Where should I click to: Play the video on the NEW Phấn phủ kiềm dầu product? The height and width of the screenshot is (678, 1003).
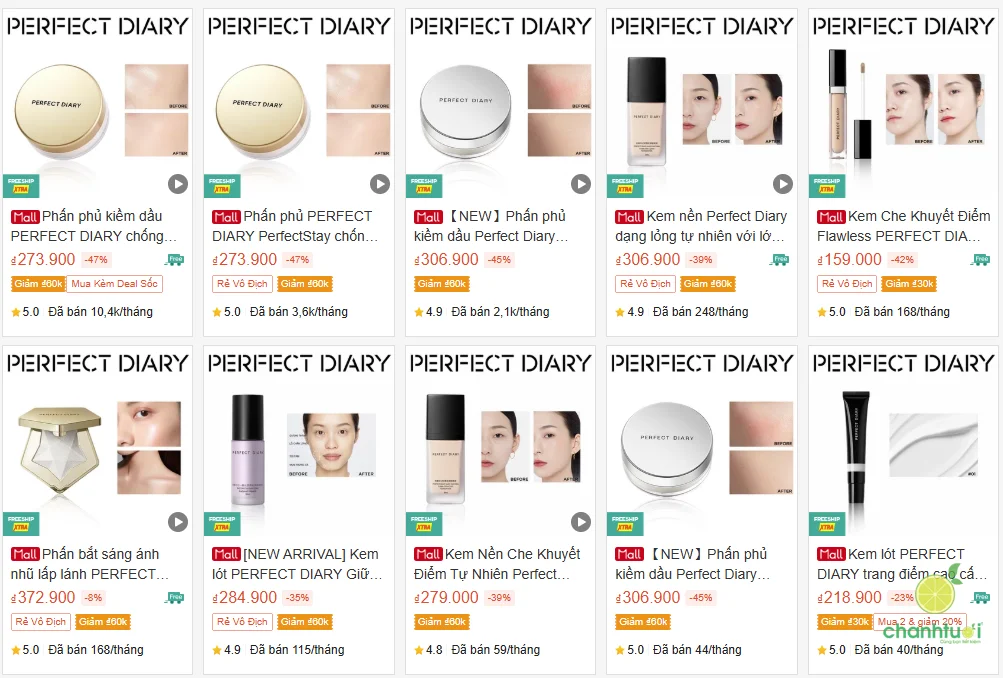pyautogui.click(x=580, y=184)
